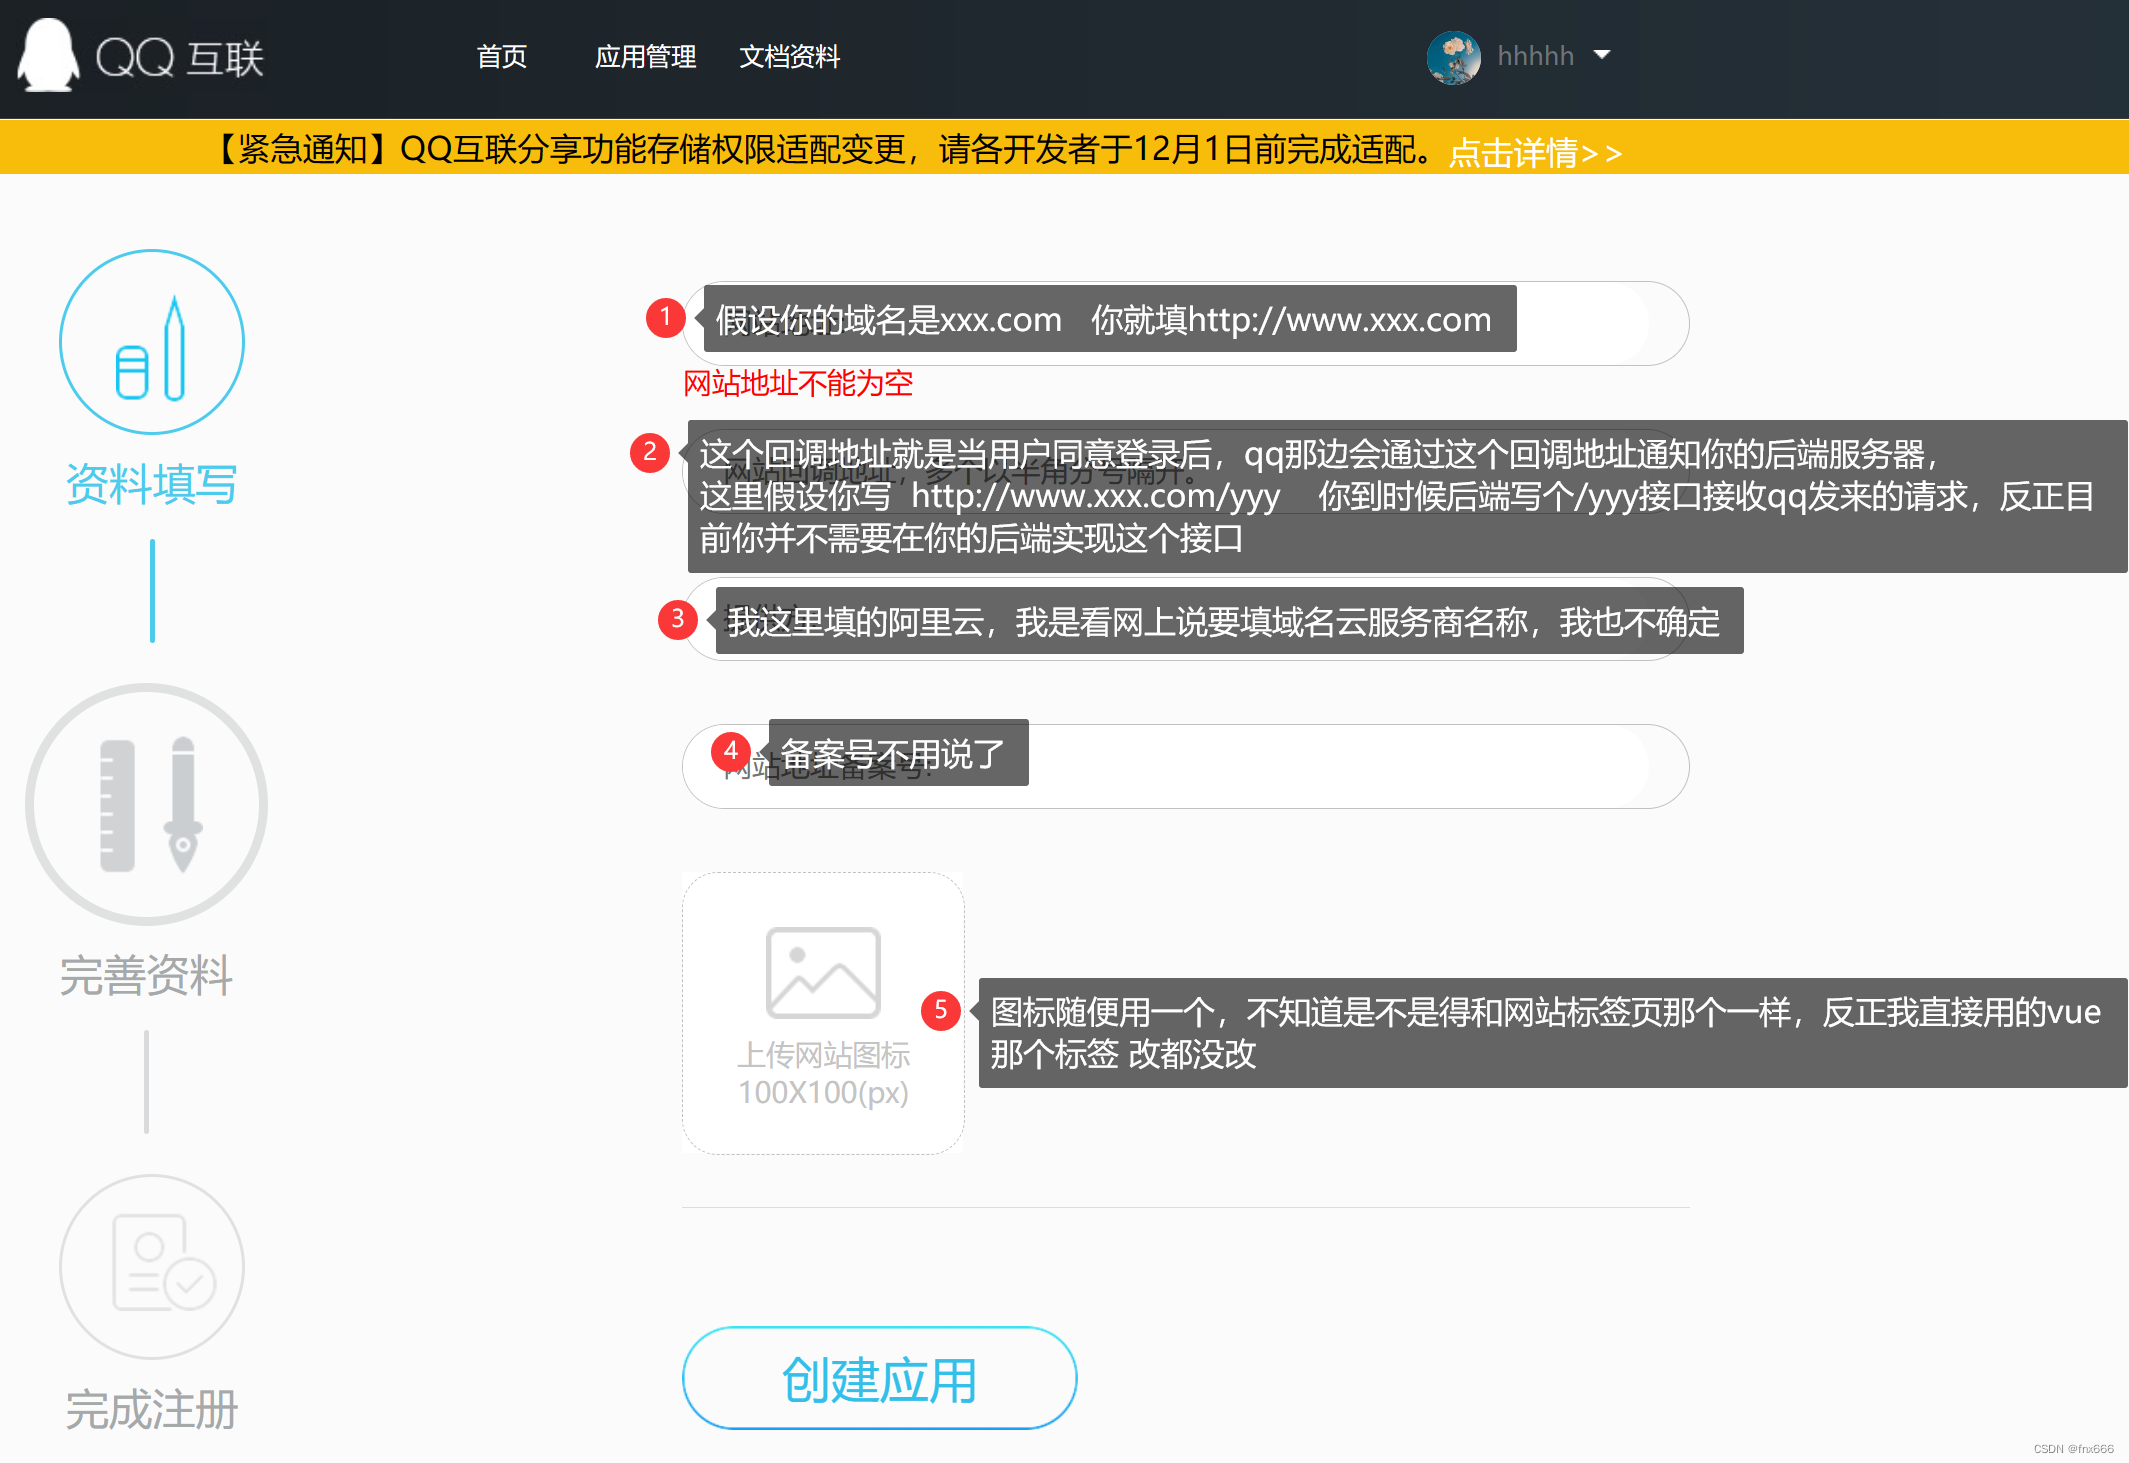Image resolution: width=2129 pixels, height=1463 pixels.
Task: Click the red annotation marker 5
Action: [x=940, y=1010]
